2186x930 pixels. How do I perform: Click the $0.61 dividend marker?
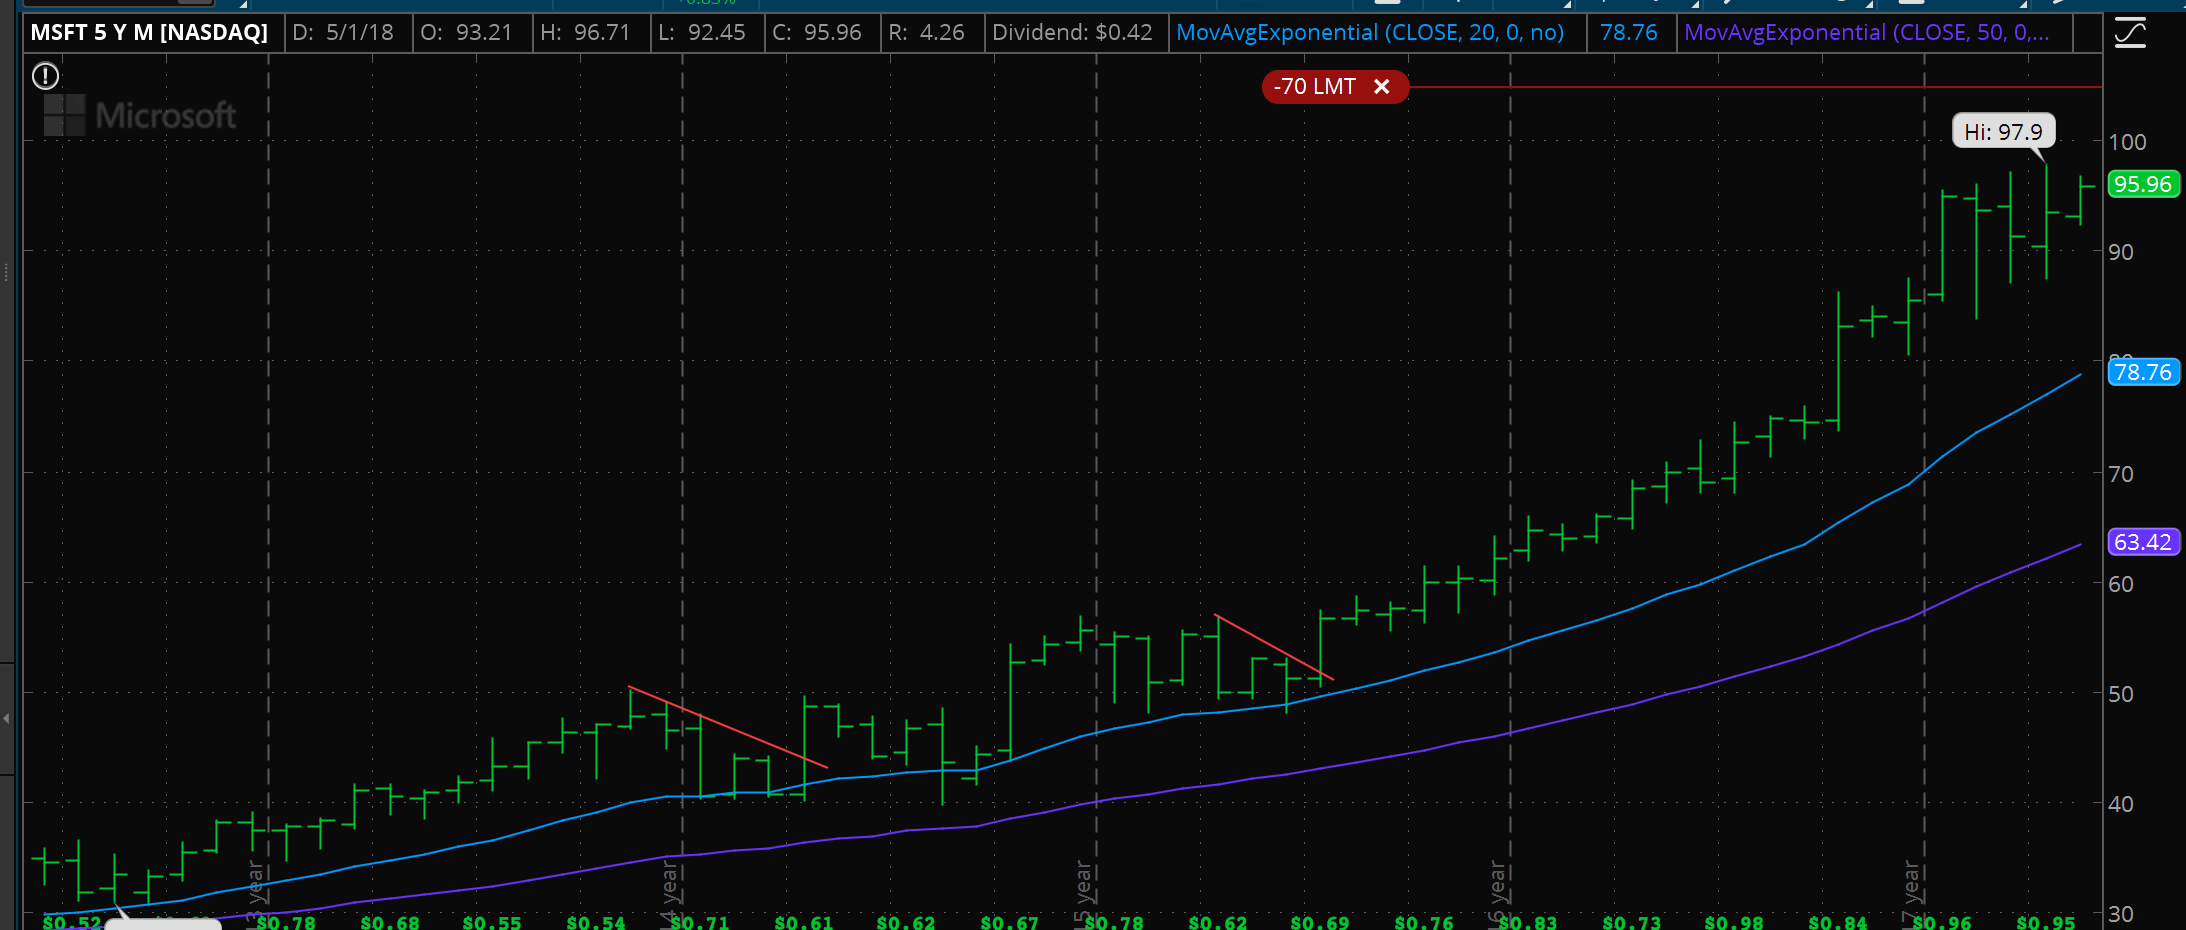tap(804, 921)
